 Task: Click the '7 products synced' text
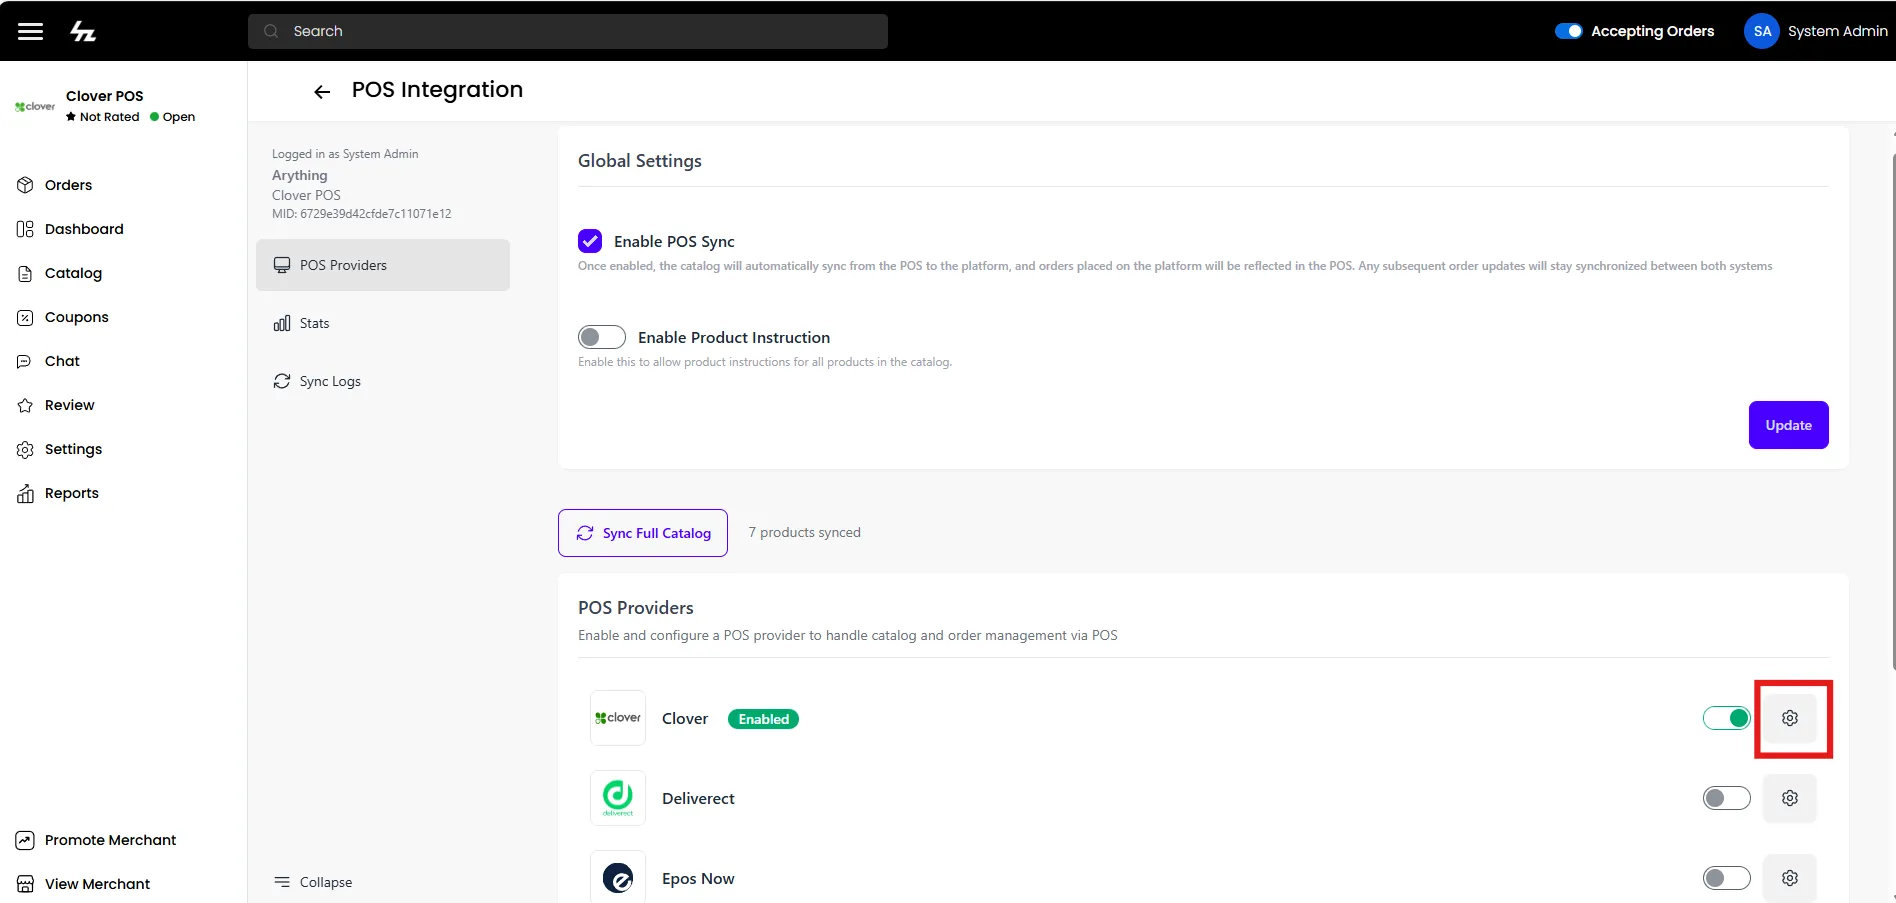point(805,532)
